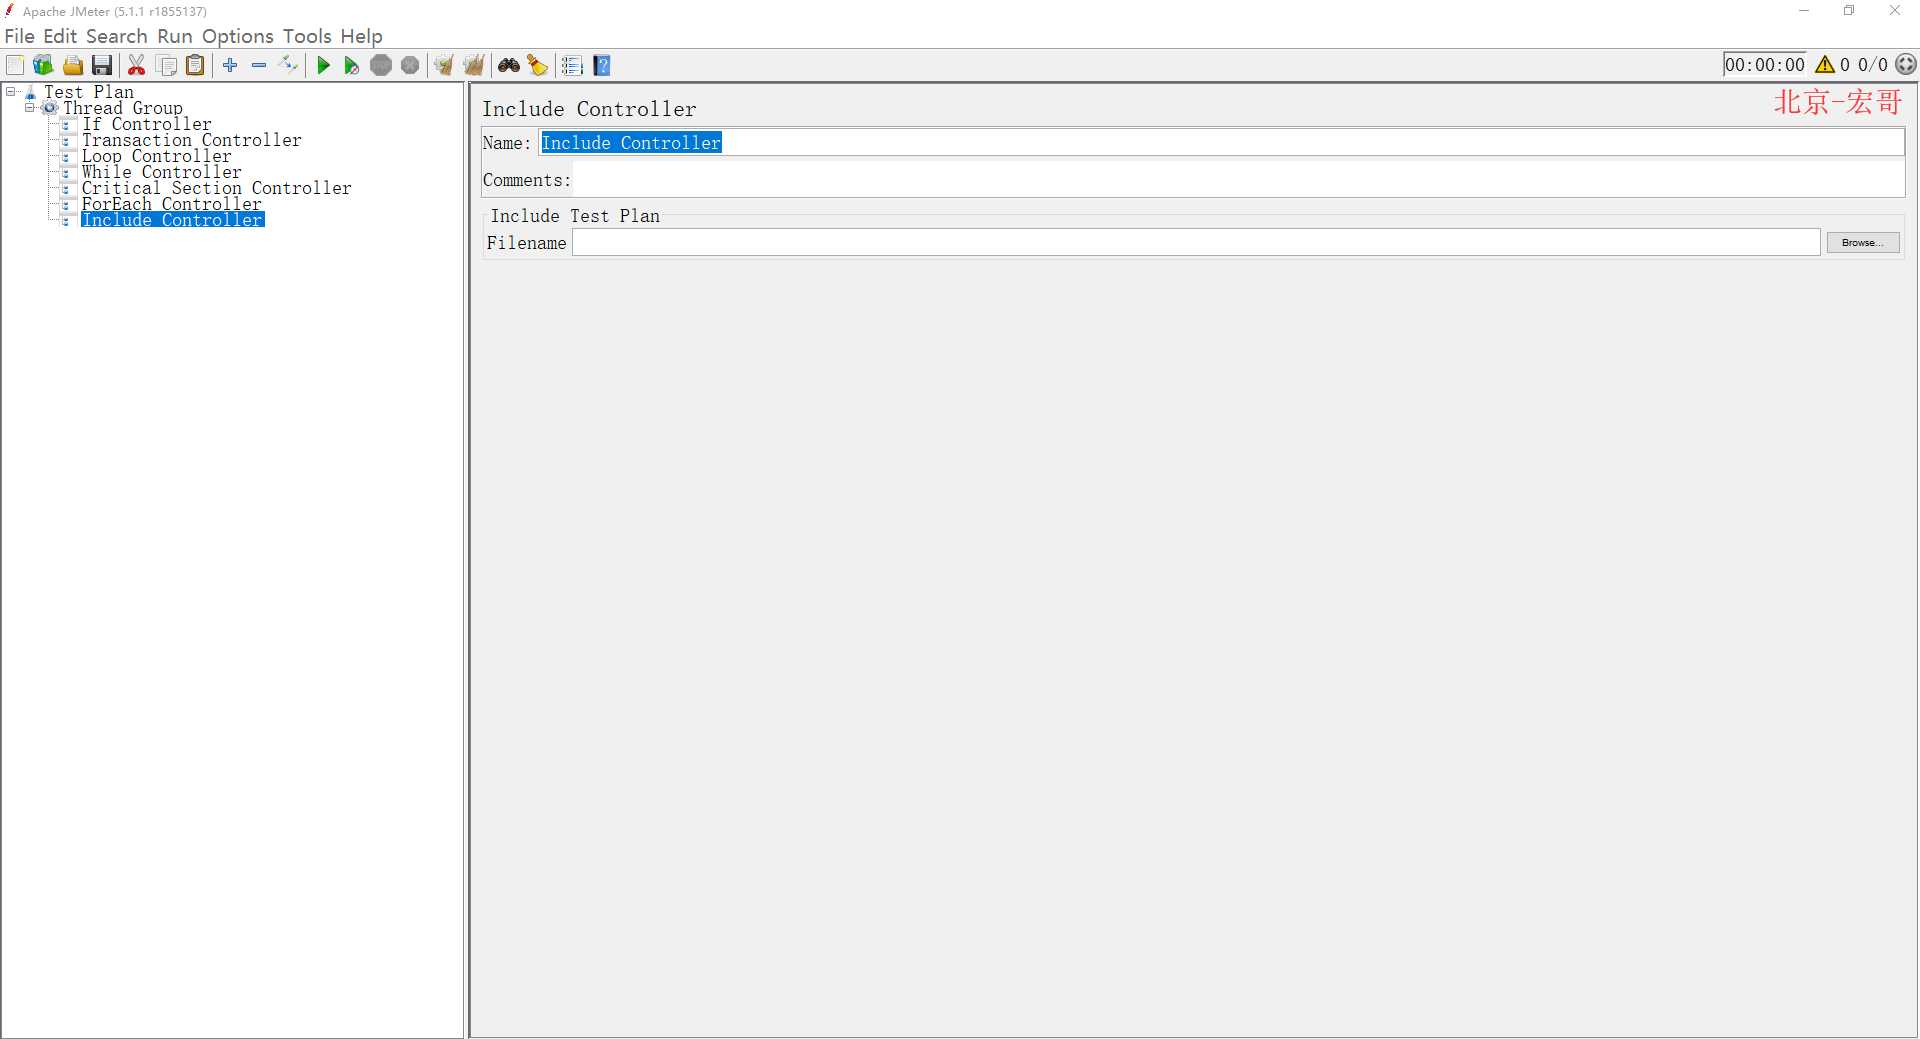
Task: Click the Thread Group gear icon
Action: tap(50, 108)
